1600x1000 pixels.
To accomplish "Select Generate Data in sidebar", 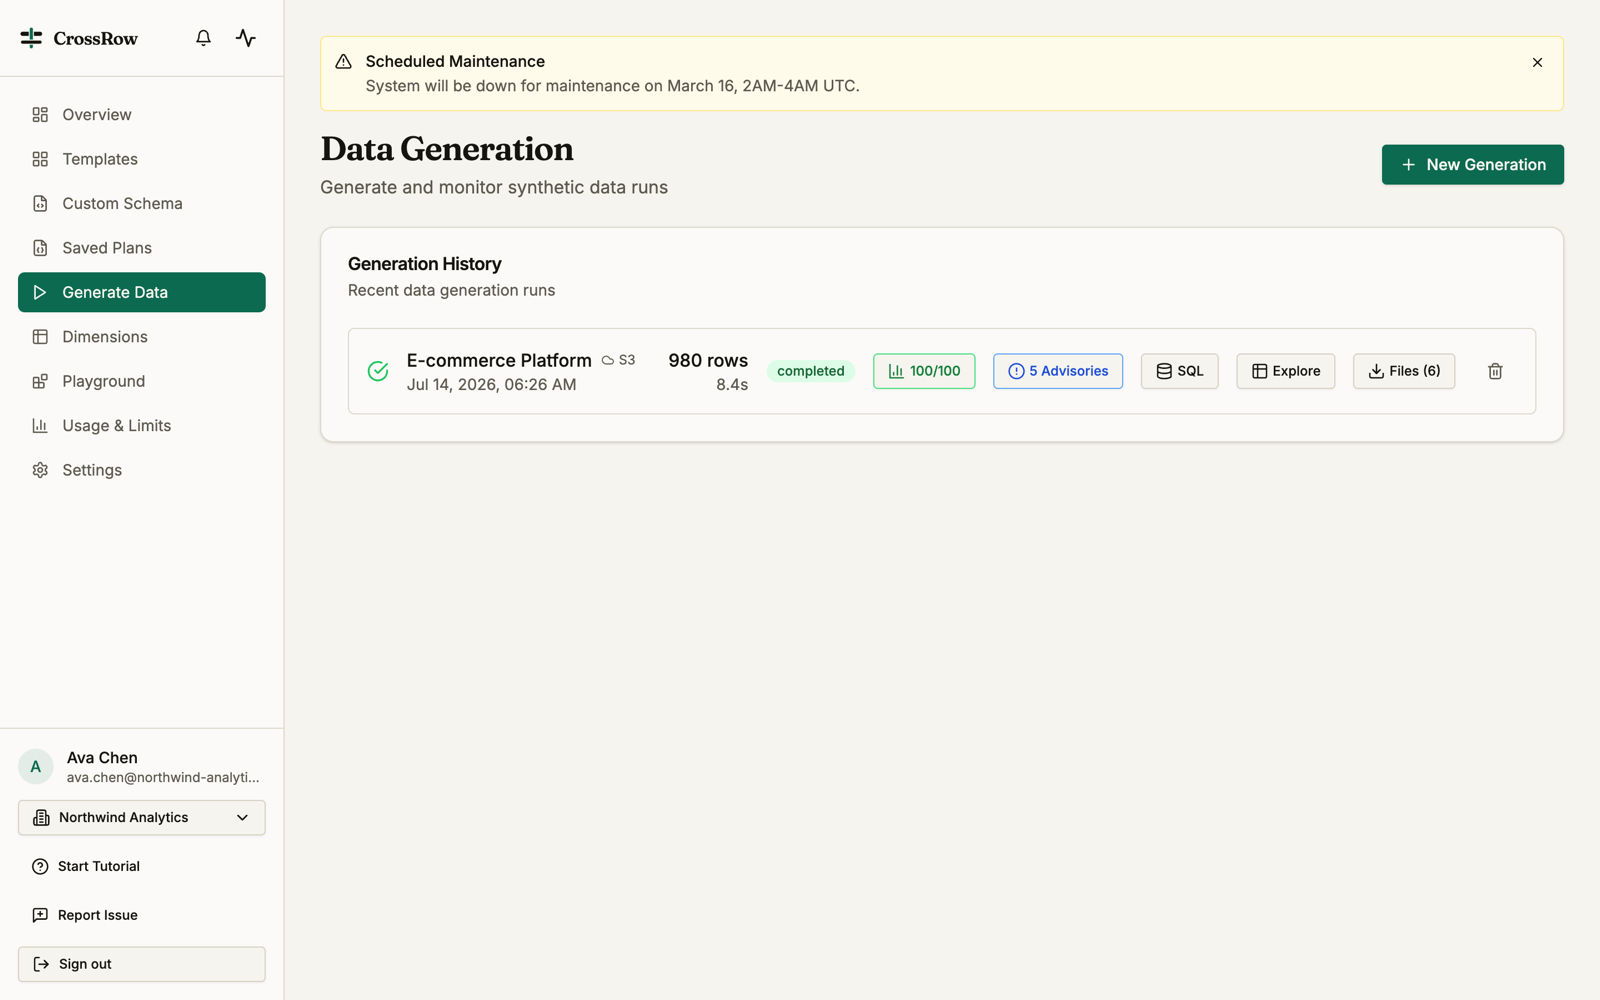I will coord(142,292).
